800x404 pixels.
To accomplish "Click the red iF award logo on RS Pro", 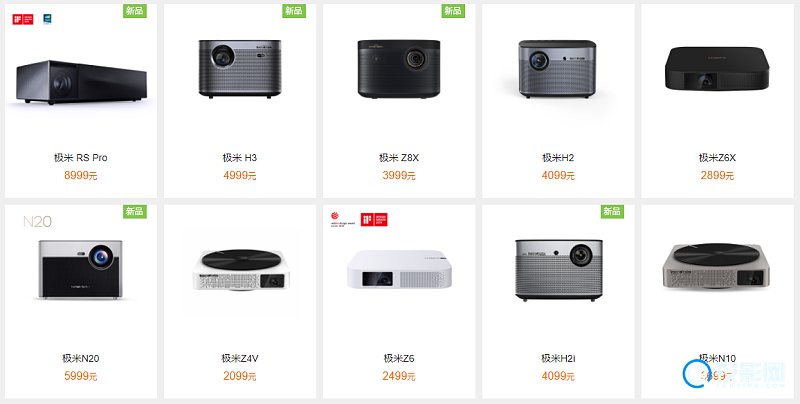I will (x=23, y=19).
